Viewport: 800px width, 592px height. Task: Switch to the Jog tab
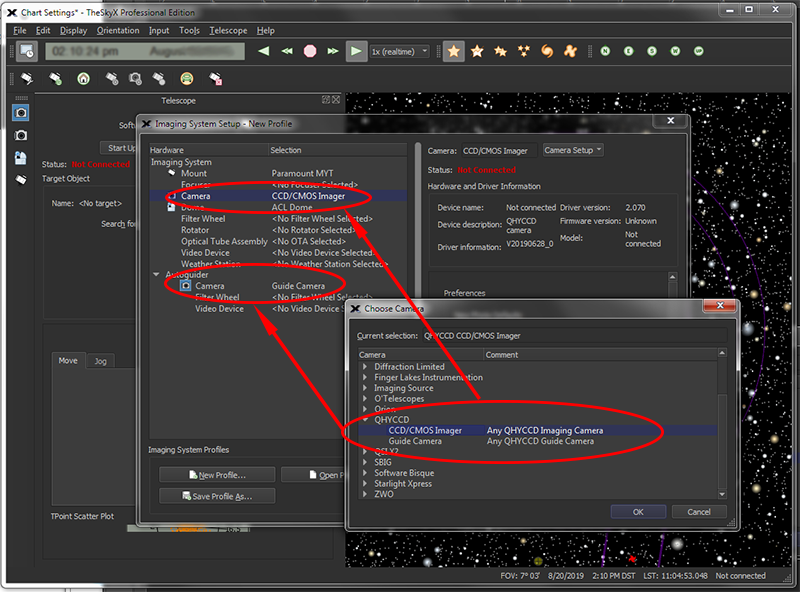pyautogui.click(x=101, y=361)
